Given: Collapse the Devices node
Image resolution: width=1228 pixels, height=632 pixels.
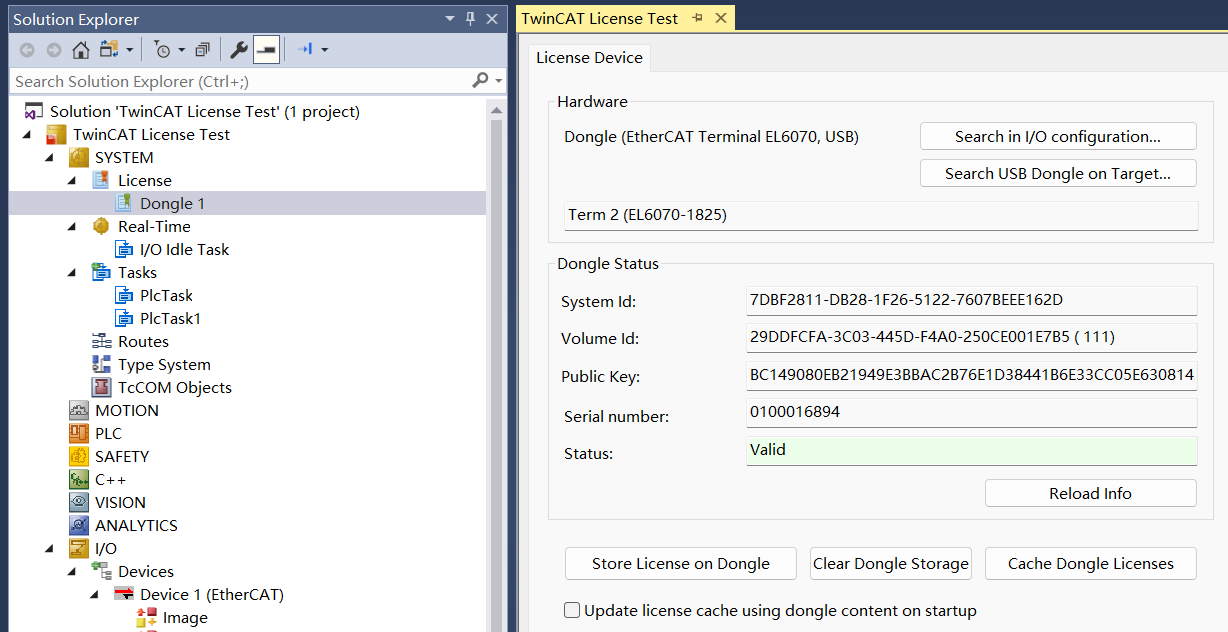Looking at the screenshot, I should [73, 572].
